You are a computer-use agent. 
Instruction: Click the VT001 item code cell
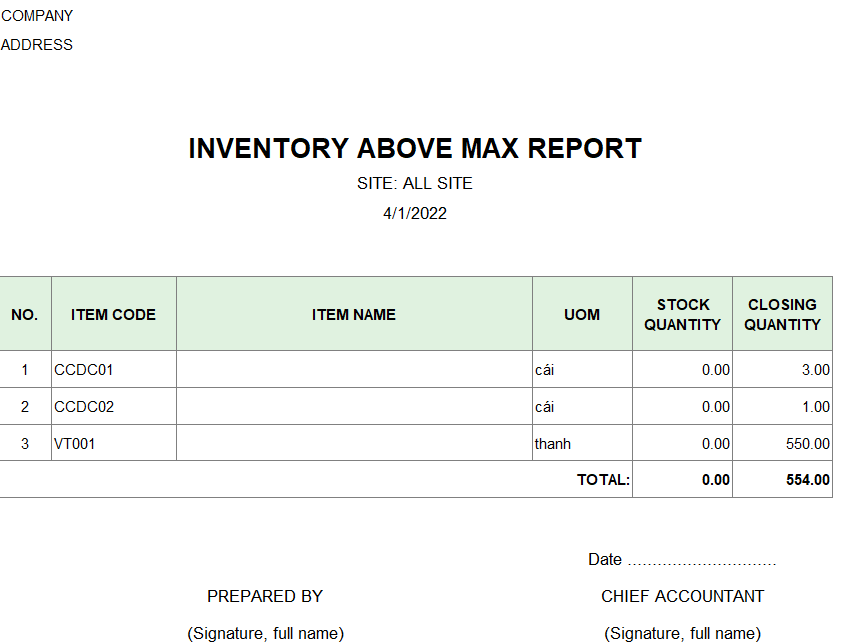pyautogui.click(x=75, y=444)
